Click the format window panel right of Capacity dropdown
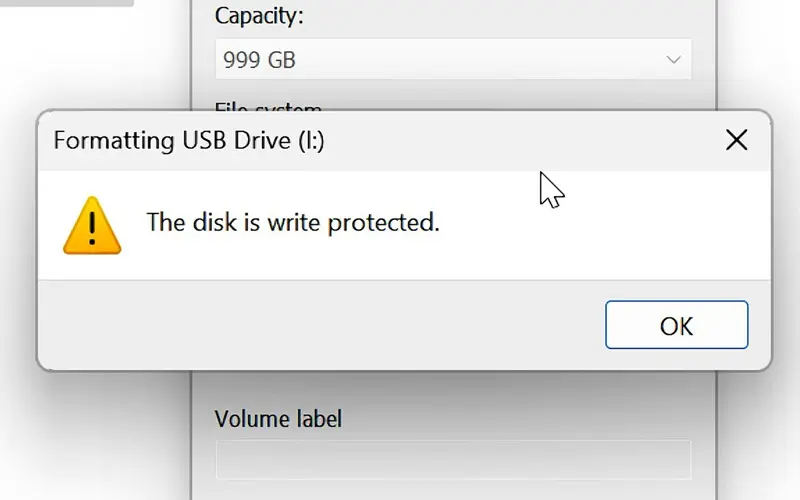This screenshot has width=800, height=500. click(x=704, y=60)
